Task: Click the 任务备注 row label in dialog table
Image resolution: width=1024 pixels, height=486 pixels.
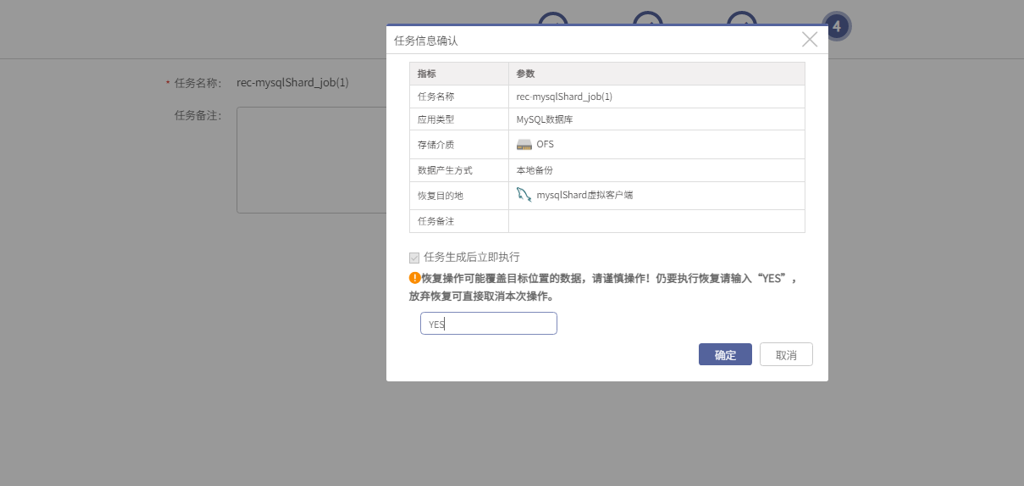Action: click(x=436, y=221)
